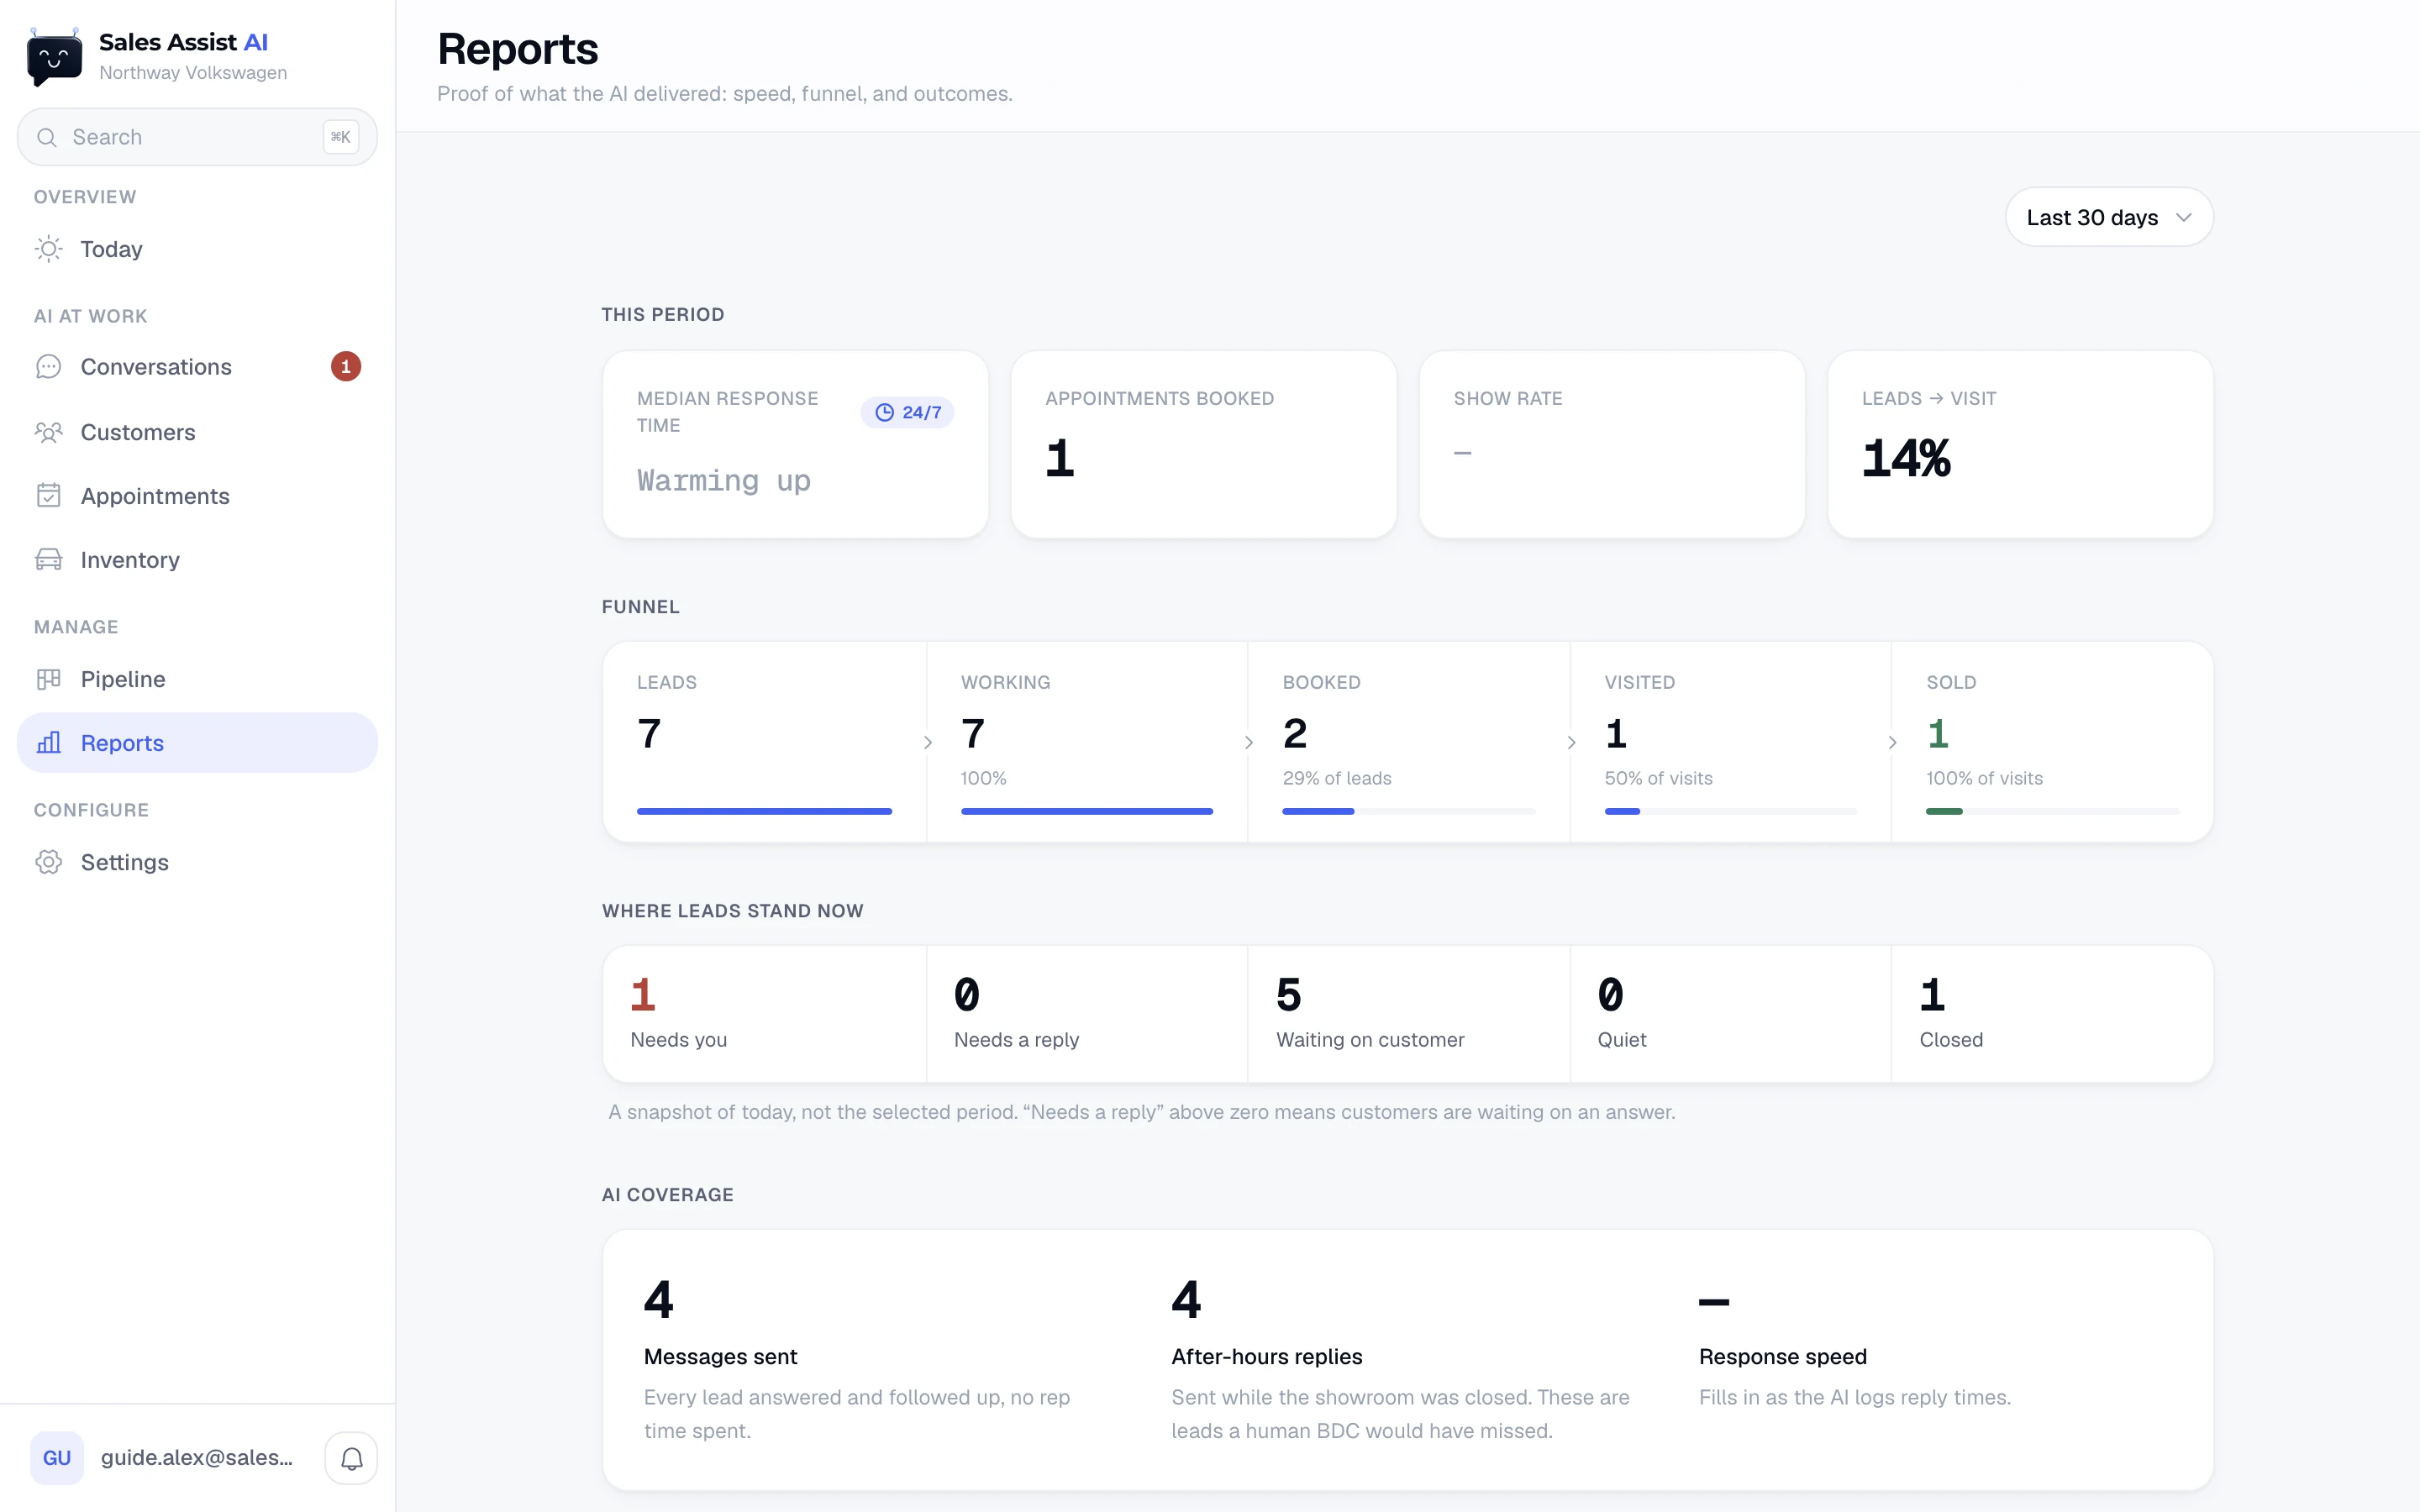Click the 14% Leads to Visit value
Screen dimensions: 2420x1512
(1906, 459)
